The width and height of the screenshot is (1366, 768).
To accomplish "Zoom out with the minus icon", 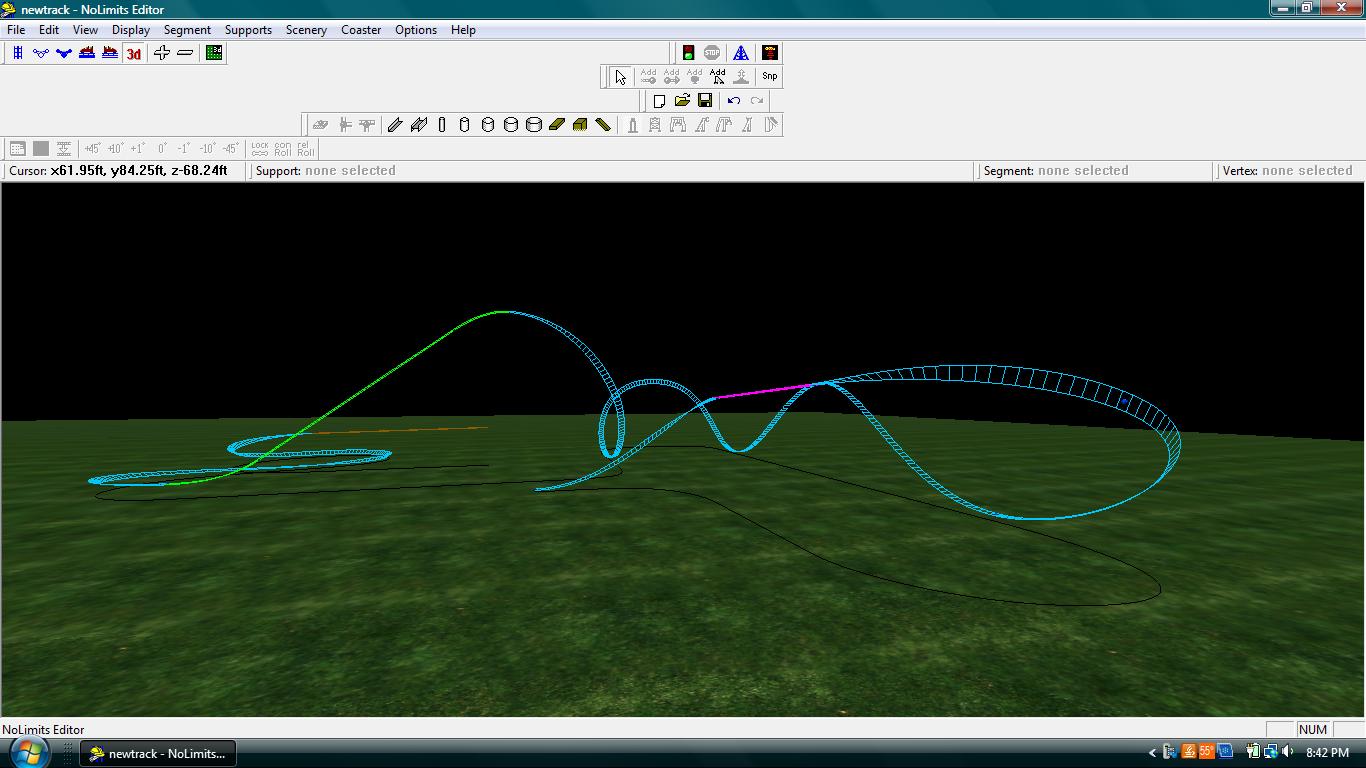I will click(x=185, y=53).
